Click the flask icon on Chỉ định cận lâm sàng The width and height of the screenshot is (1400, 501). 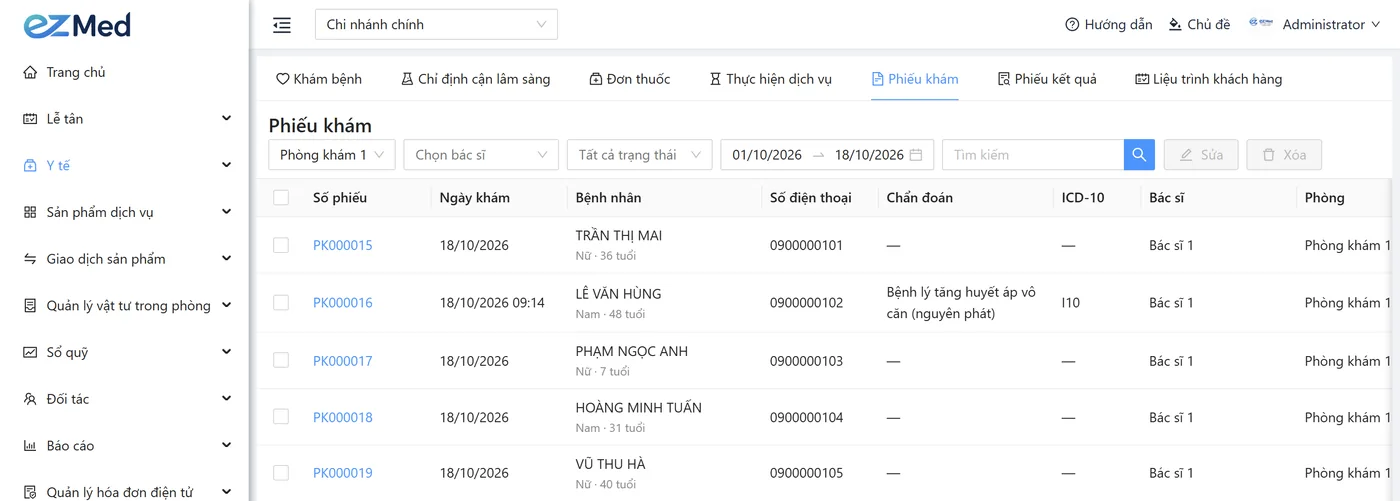pos(407,79)
